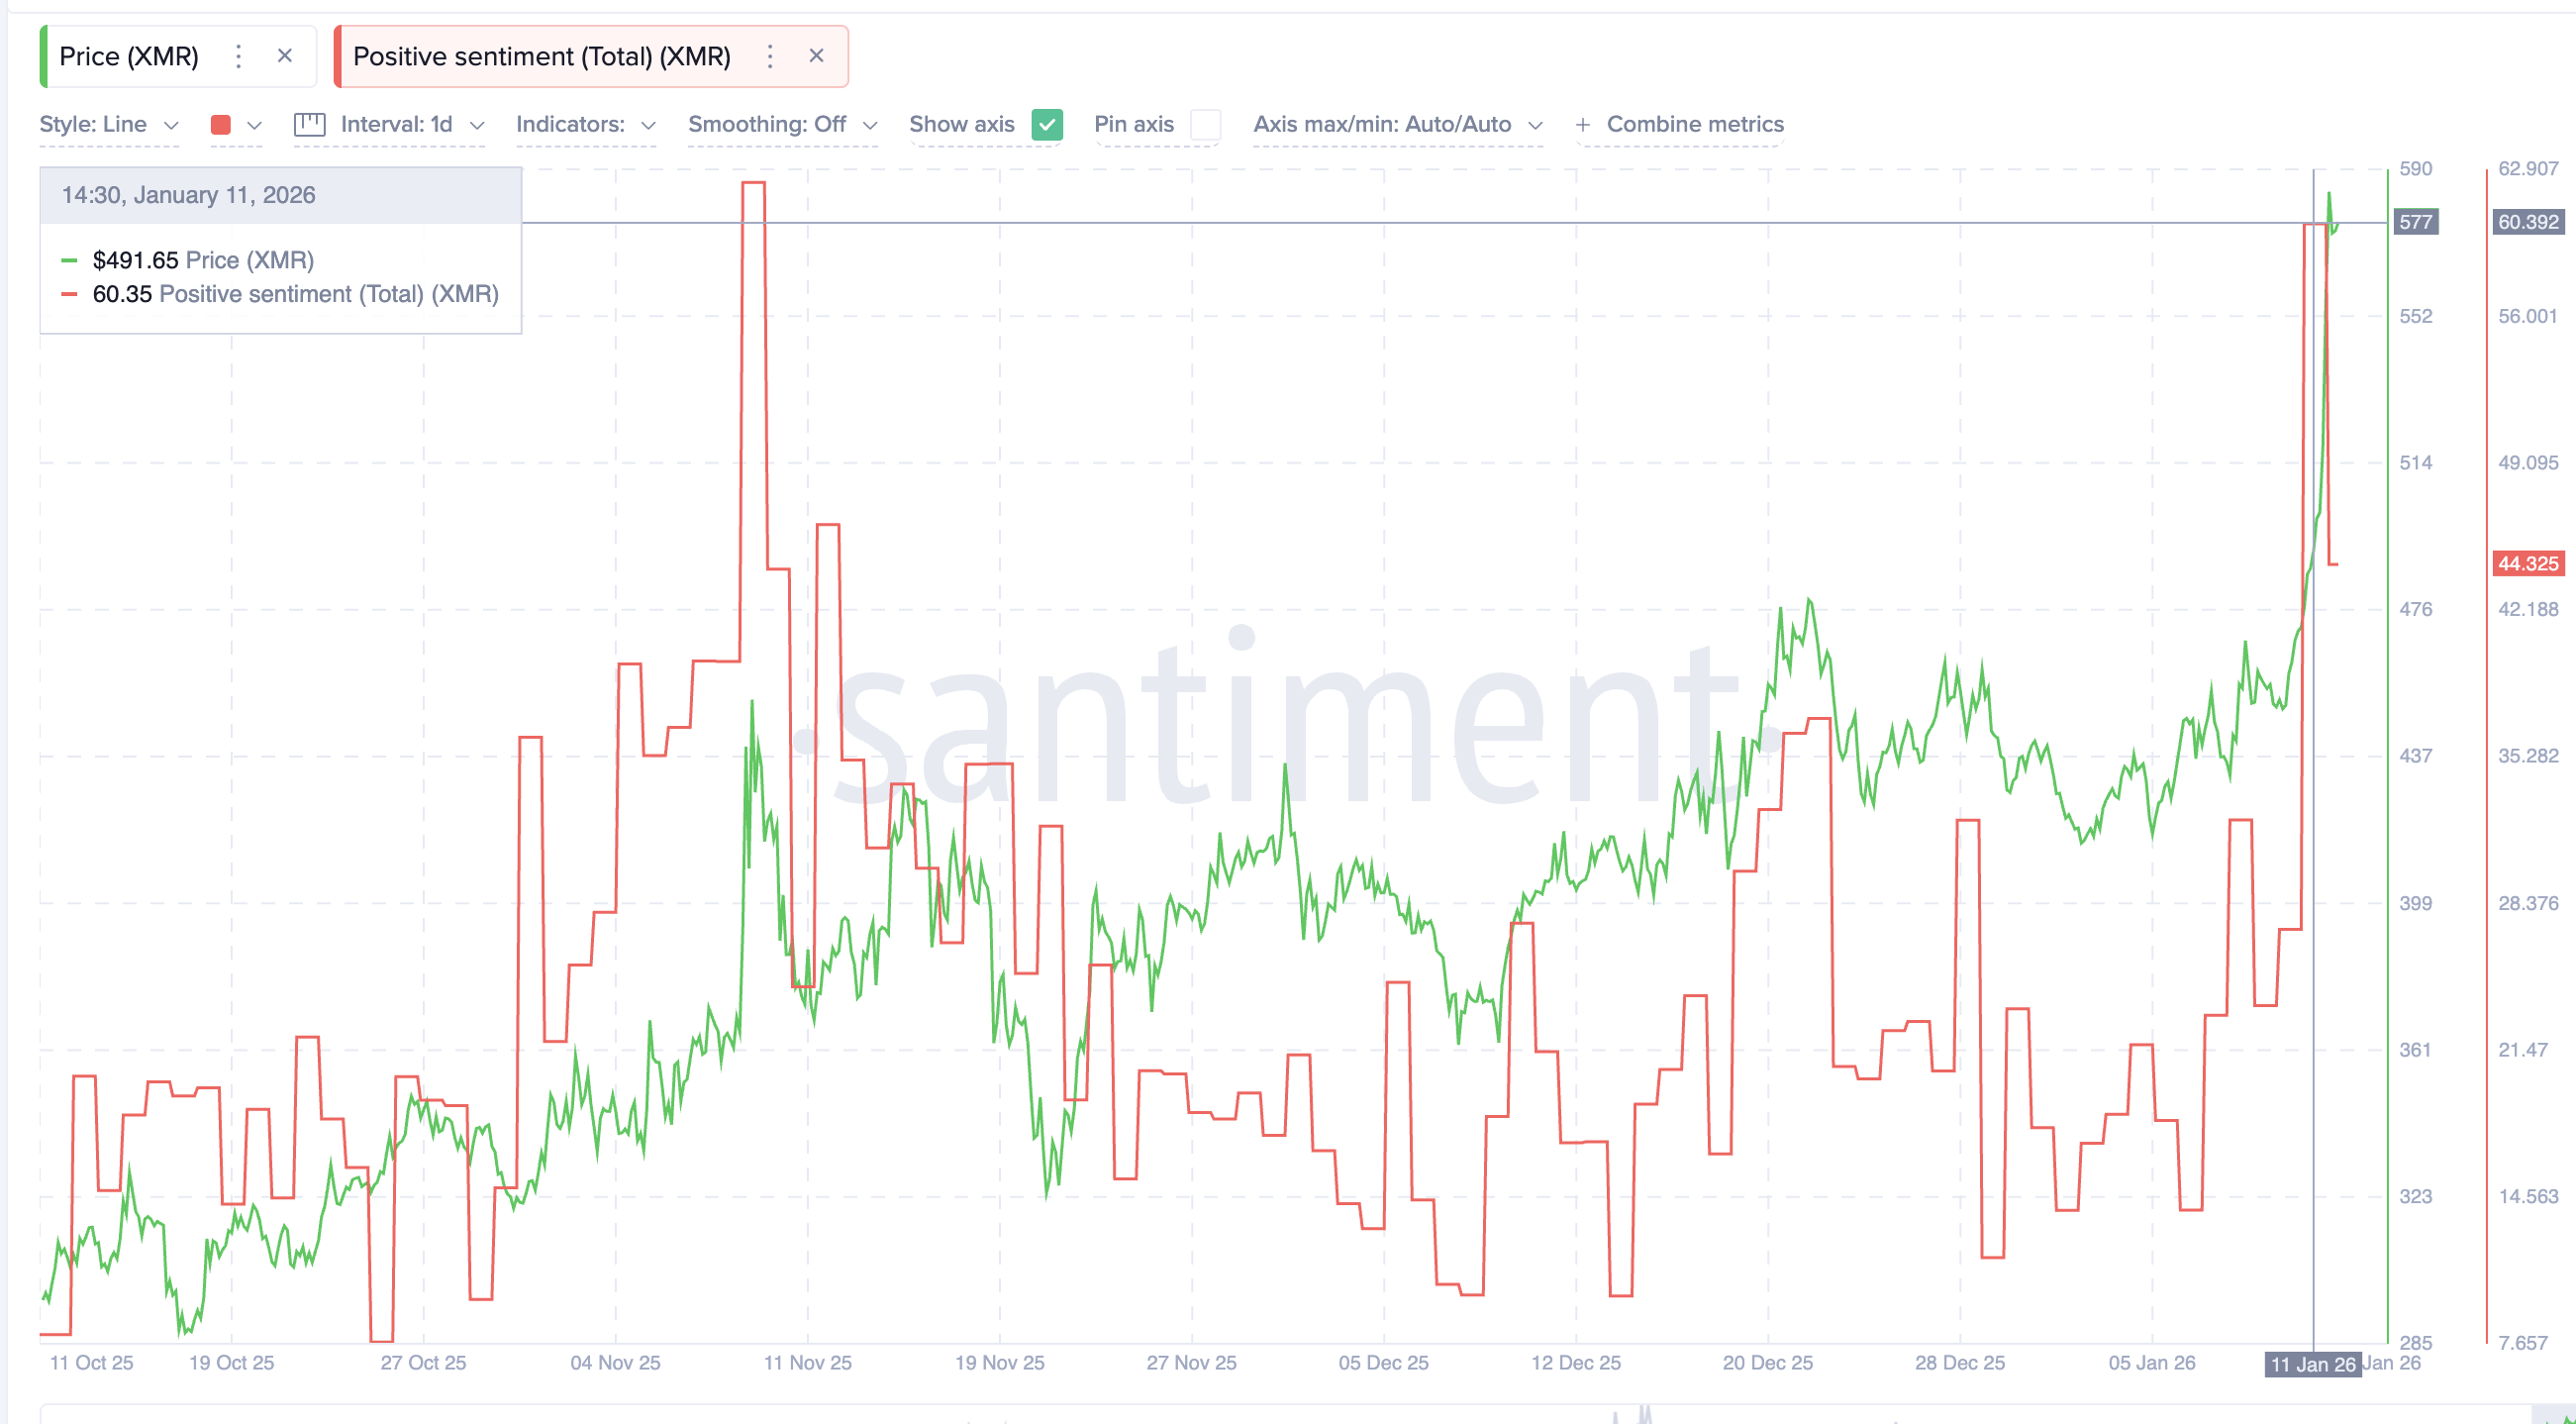
Task: Click the minimap timeline at the bottom
Action: tap(1288, 1415)
